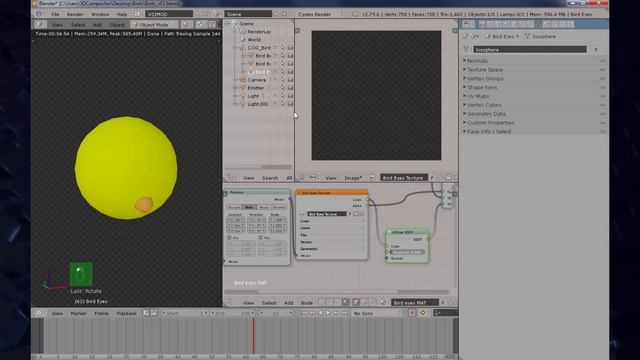Click the pivot point icon in viewport header
The image size is (640, 360).
200,25
